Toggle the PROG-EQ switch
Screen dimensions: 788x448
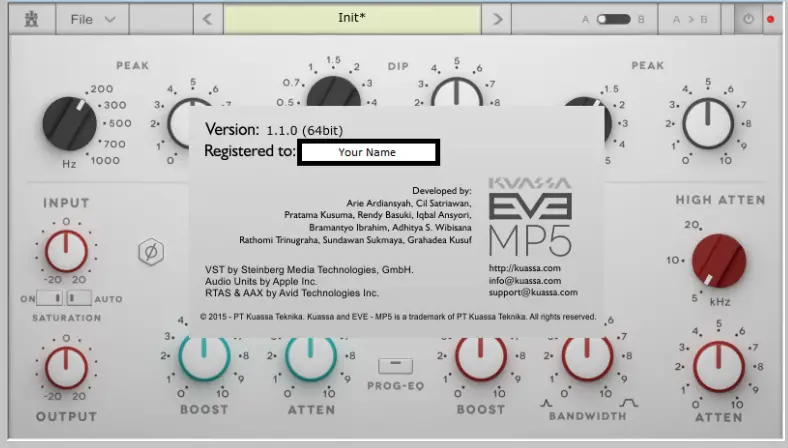click(396, 366)
